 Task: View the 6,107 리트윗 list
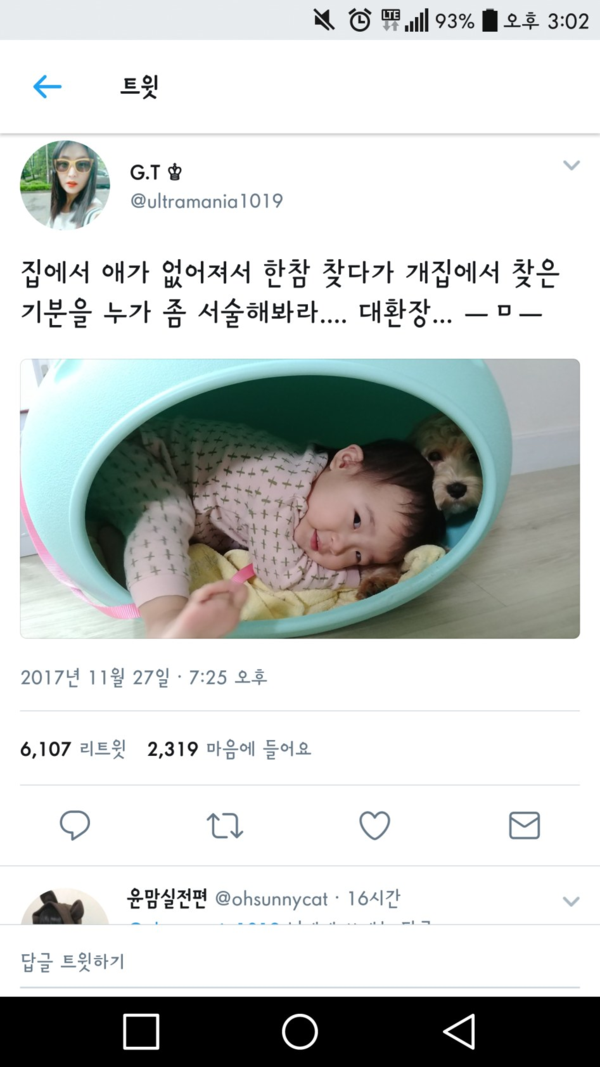pyautogui.click(x=73, y=749)
